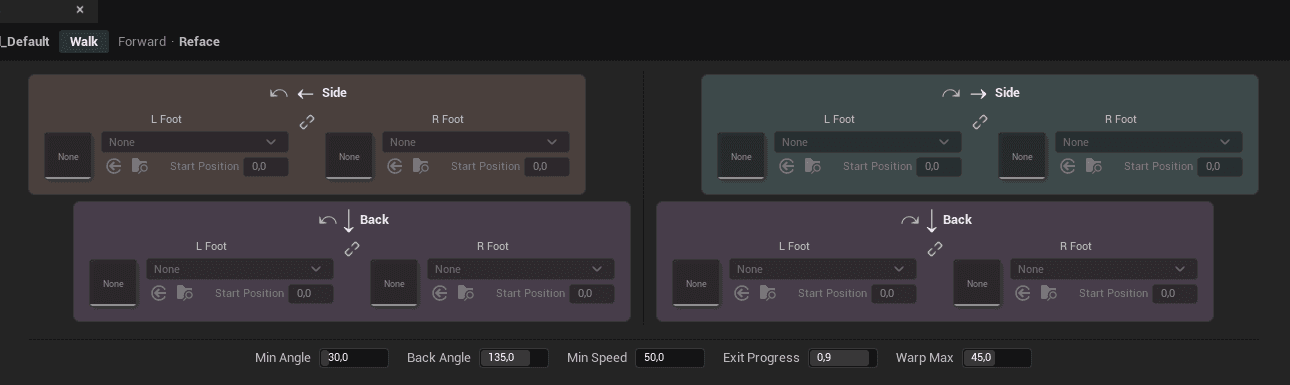Open left Side L Foot asset dropdown
Image resolution: width=1290 pixels, height=385 pixels.
195,142
